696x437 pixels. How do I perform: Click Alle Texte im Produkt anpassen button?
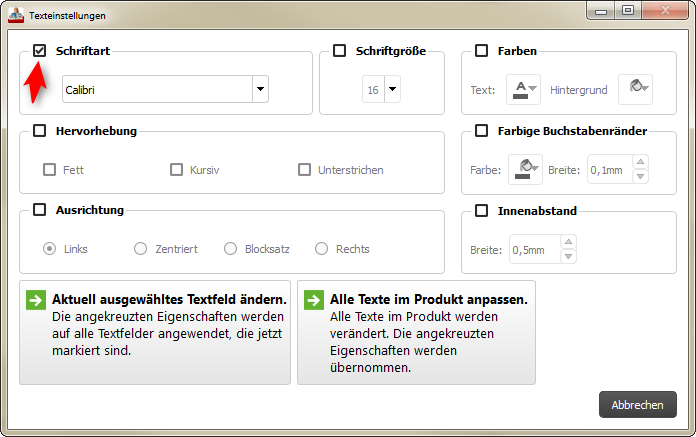click(416, 333)
